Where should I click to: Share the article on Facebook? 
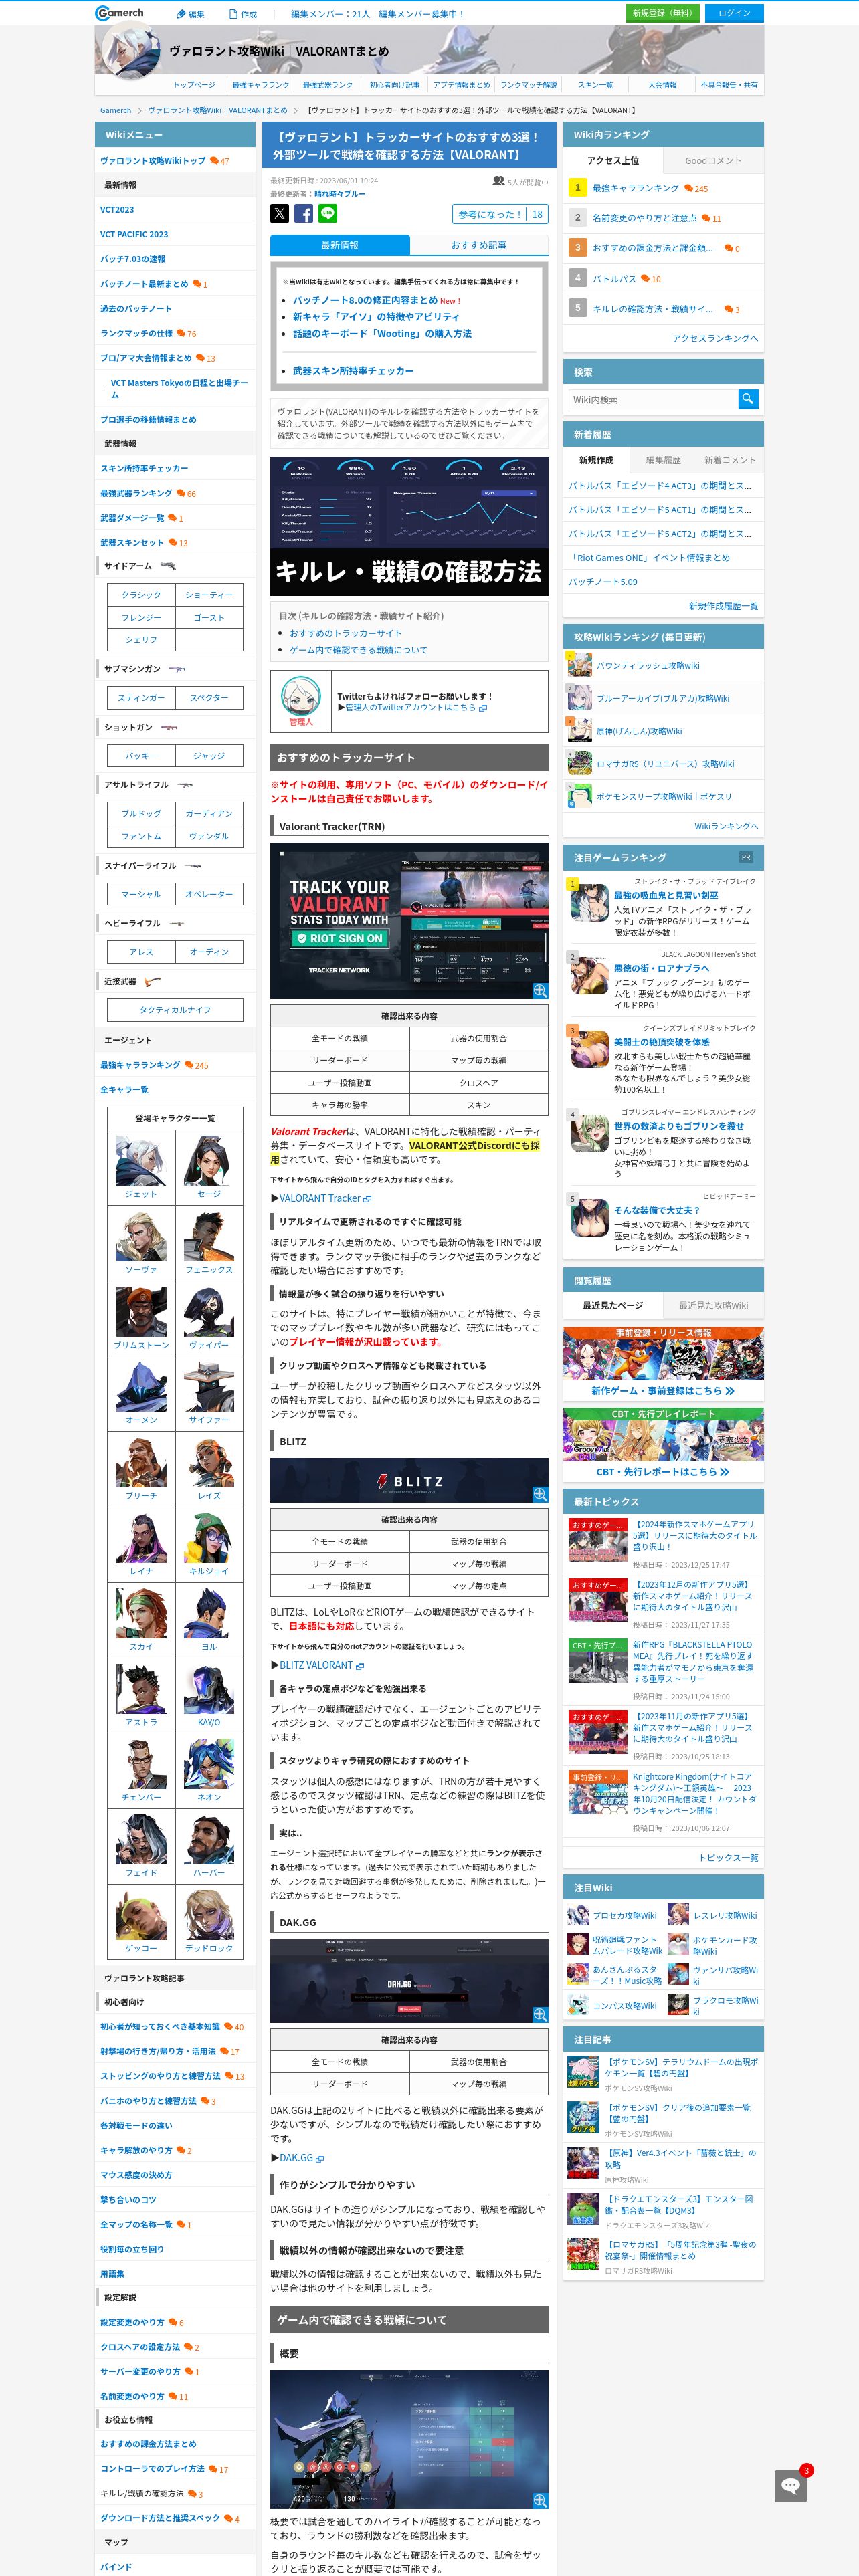click(303, 213)
